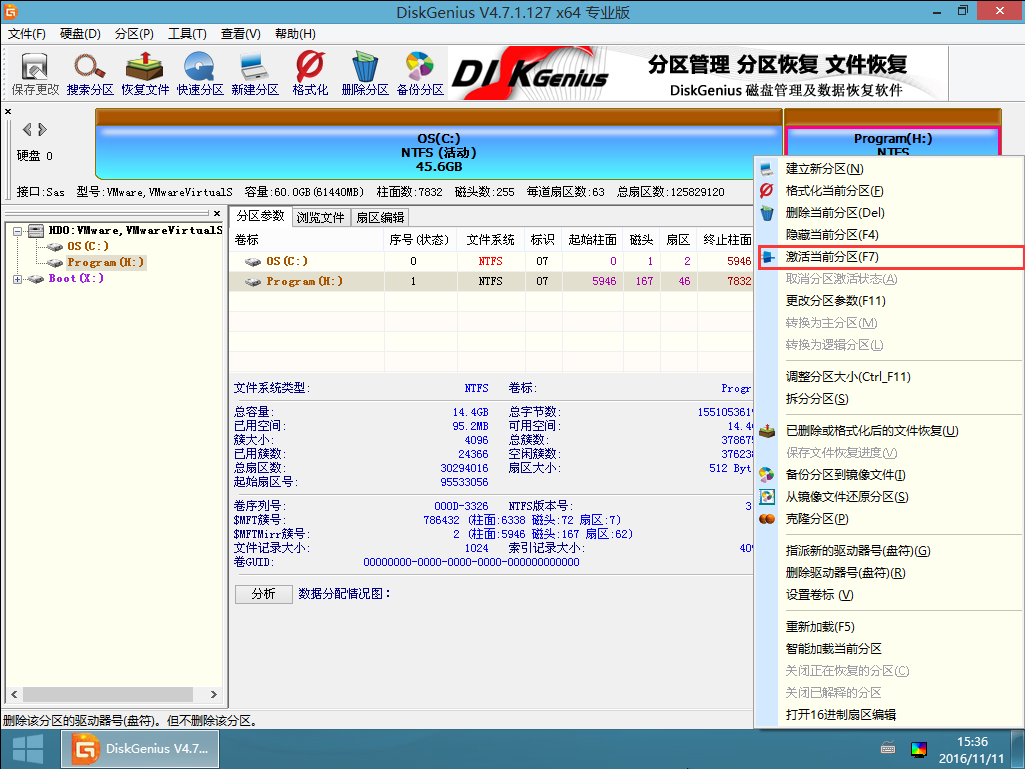Click the New Partition (新建分区) icon
The width and height of the screenshot is (1025, 769).
point(255,74)
